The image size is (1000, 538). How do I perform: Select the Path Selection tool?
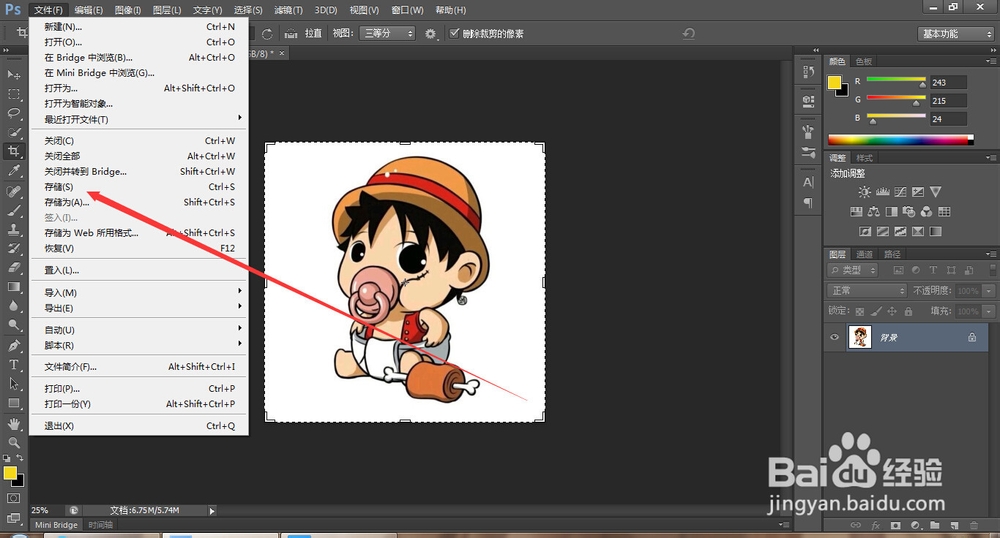[13, 384]
